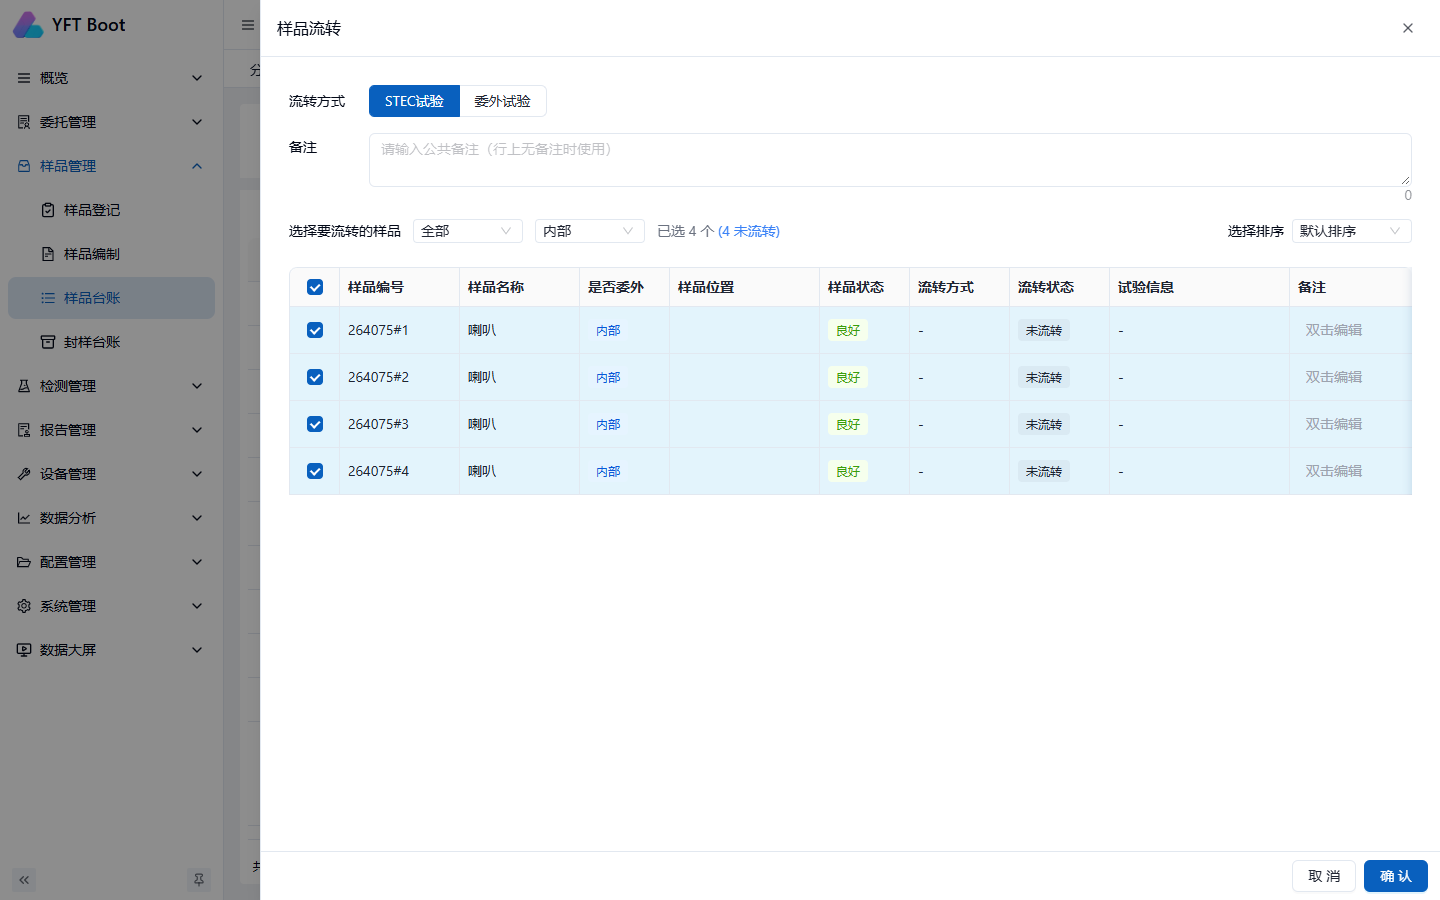Click the 系统管理 gear icon
1440x900 pixels.
[24, 606]
